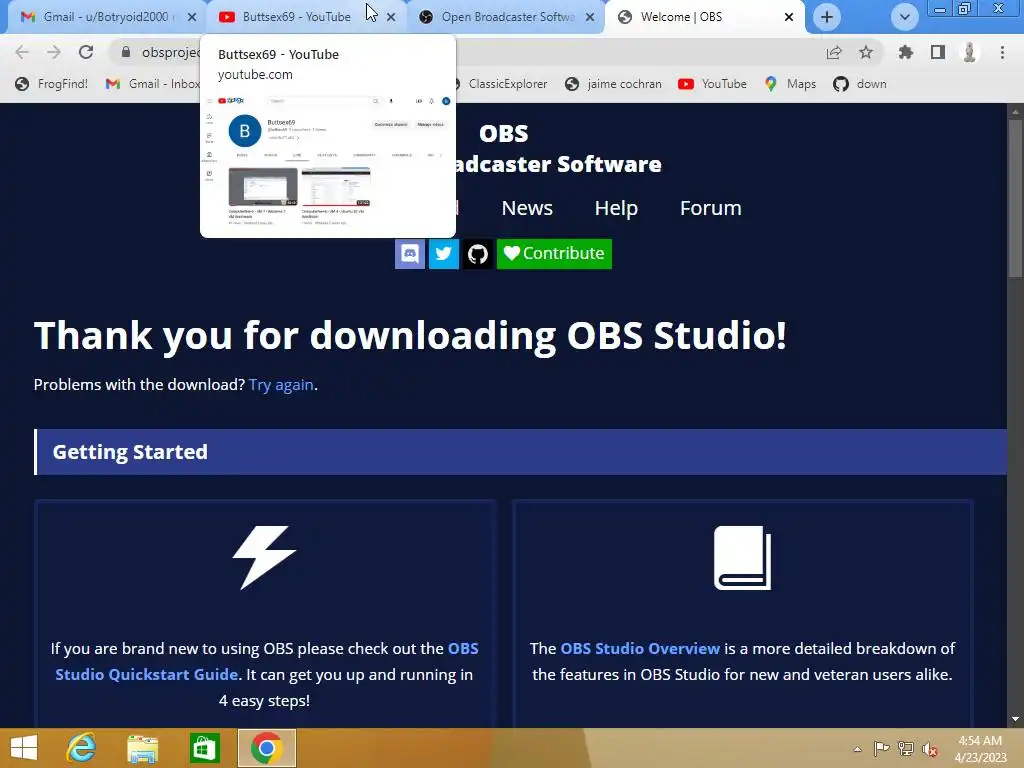This screenshot has height=768, width=1024.
Task: Switch to the Buttsex69 YouTube tab
Action: click(x=296, y=17)
